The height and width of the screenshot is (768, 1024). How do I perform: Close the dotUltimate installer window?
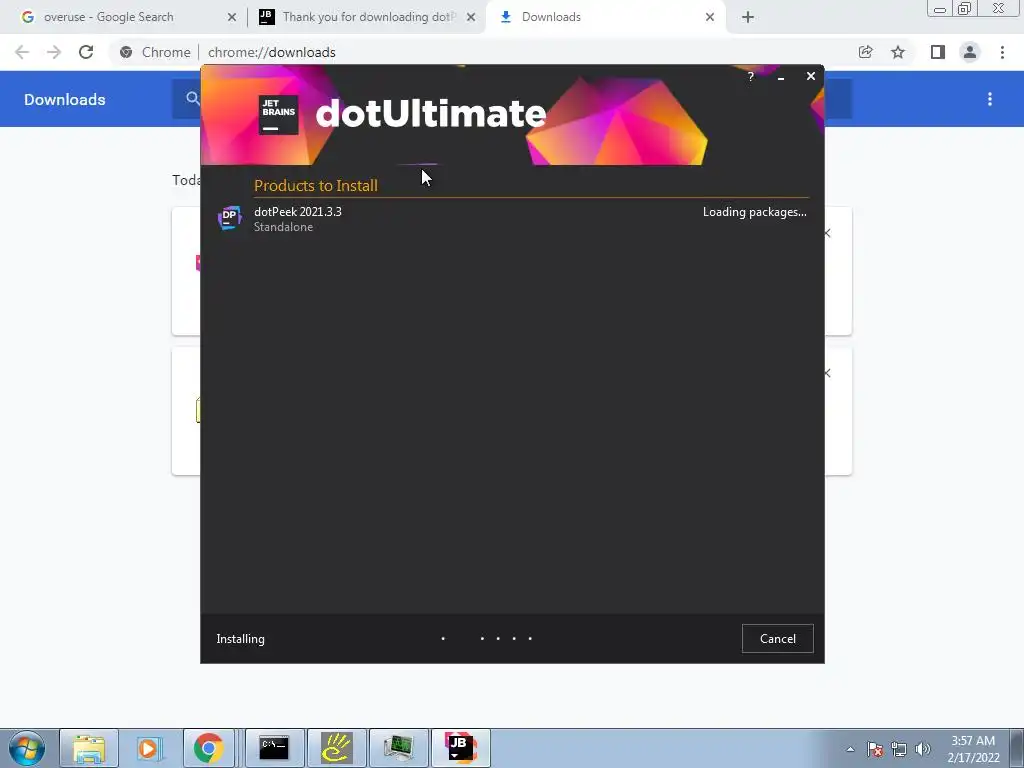[x=810, y=76]
